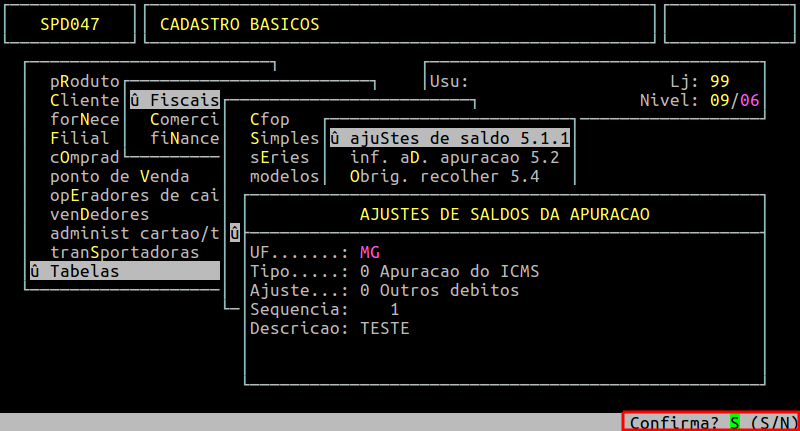Select inf. aD. apuracao 5.2 option
The height and width of the screenshot is (431, 800).
click(x=454, y=157)
